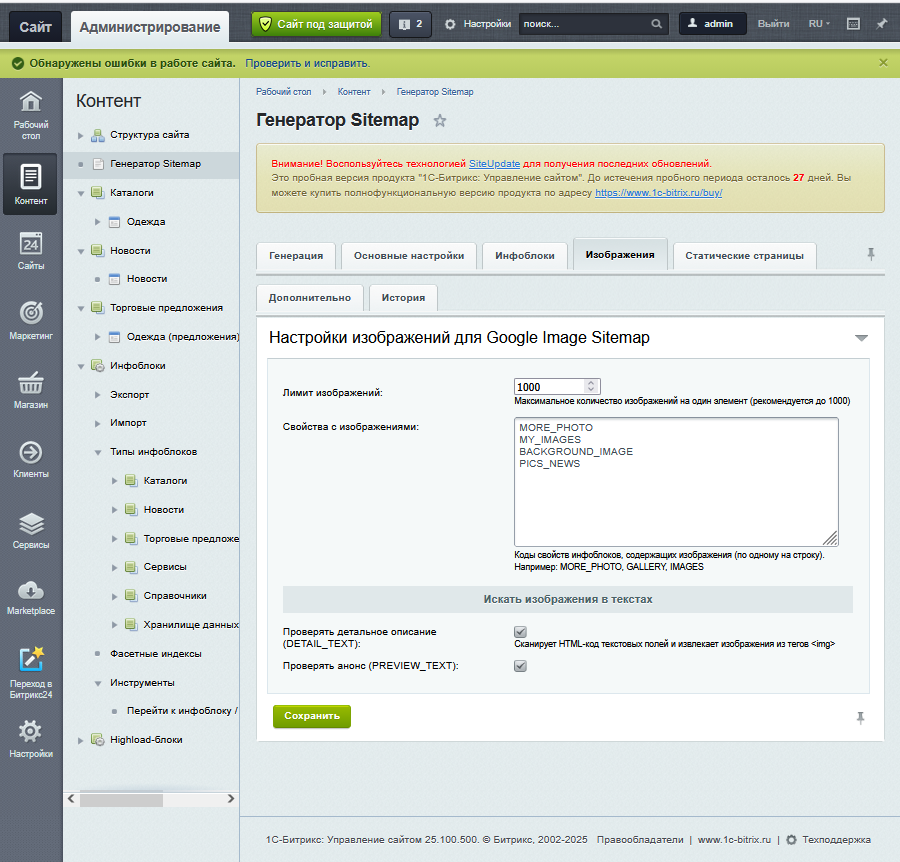Open the Marketing section in sidebar

(31, 320)
